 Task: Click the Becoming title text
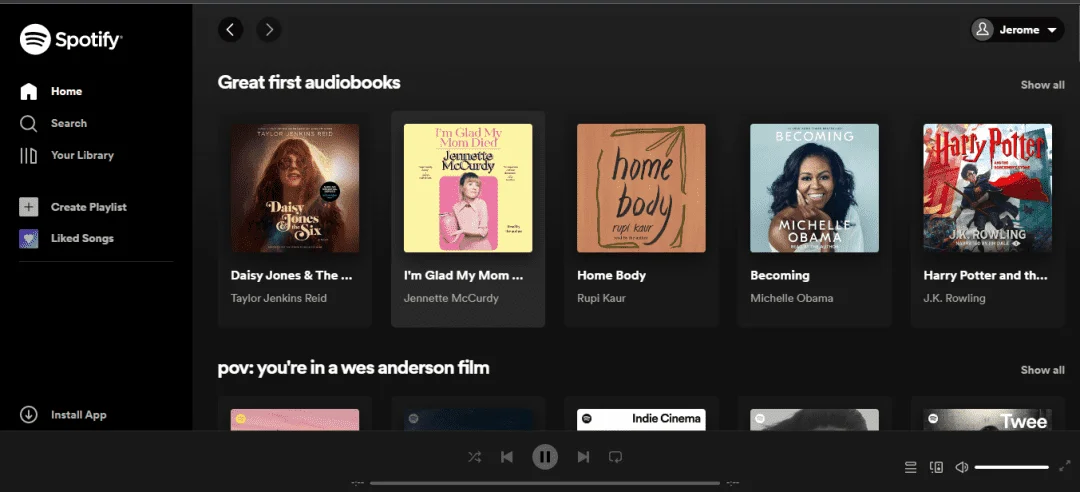pos(780,276)
